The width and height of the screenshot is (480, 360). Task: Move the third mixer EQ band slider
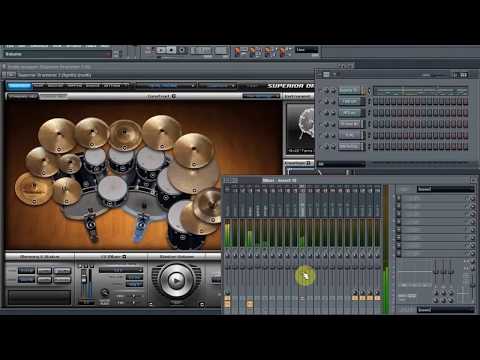pyautogui.click(x=450, y=271)
